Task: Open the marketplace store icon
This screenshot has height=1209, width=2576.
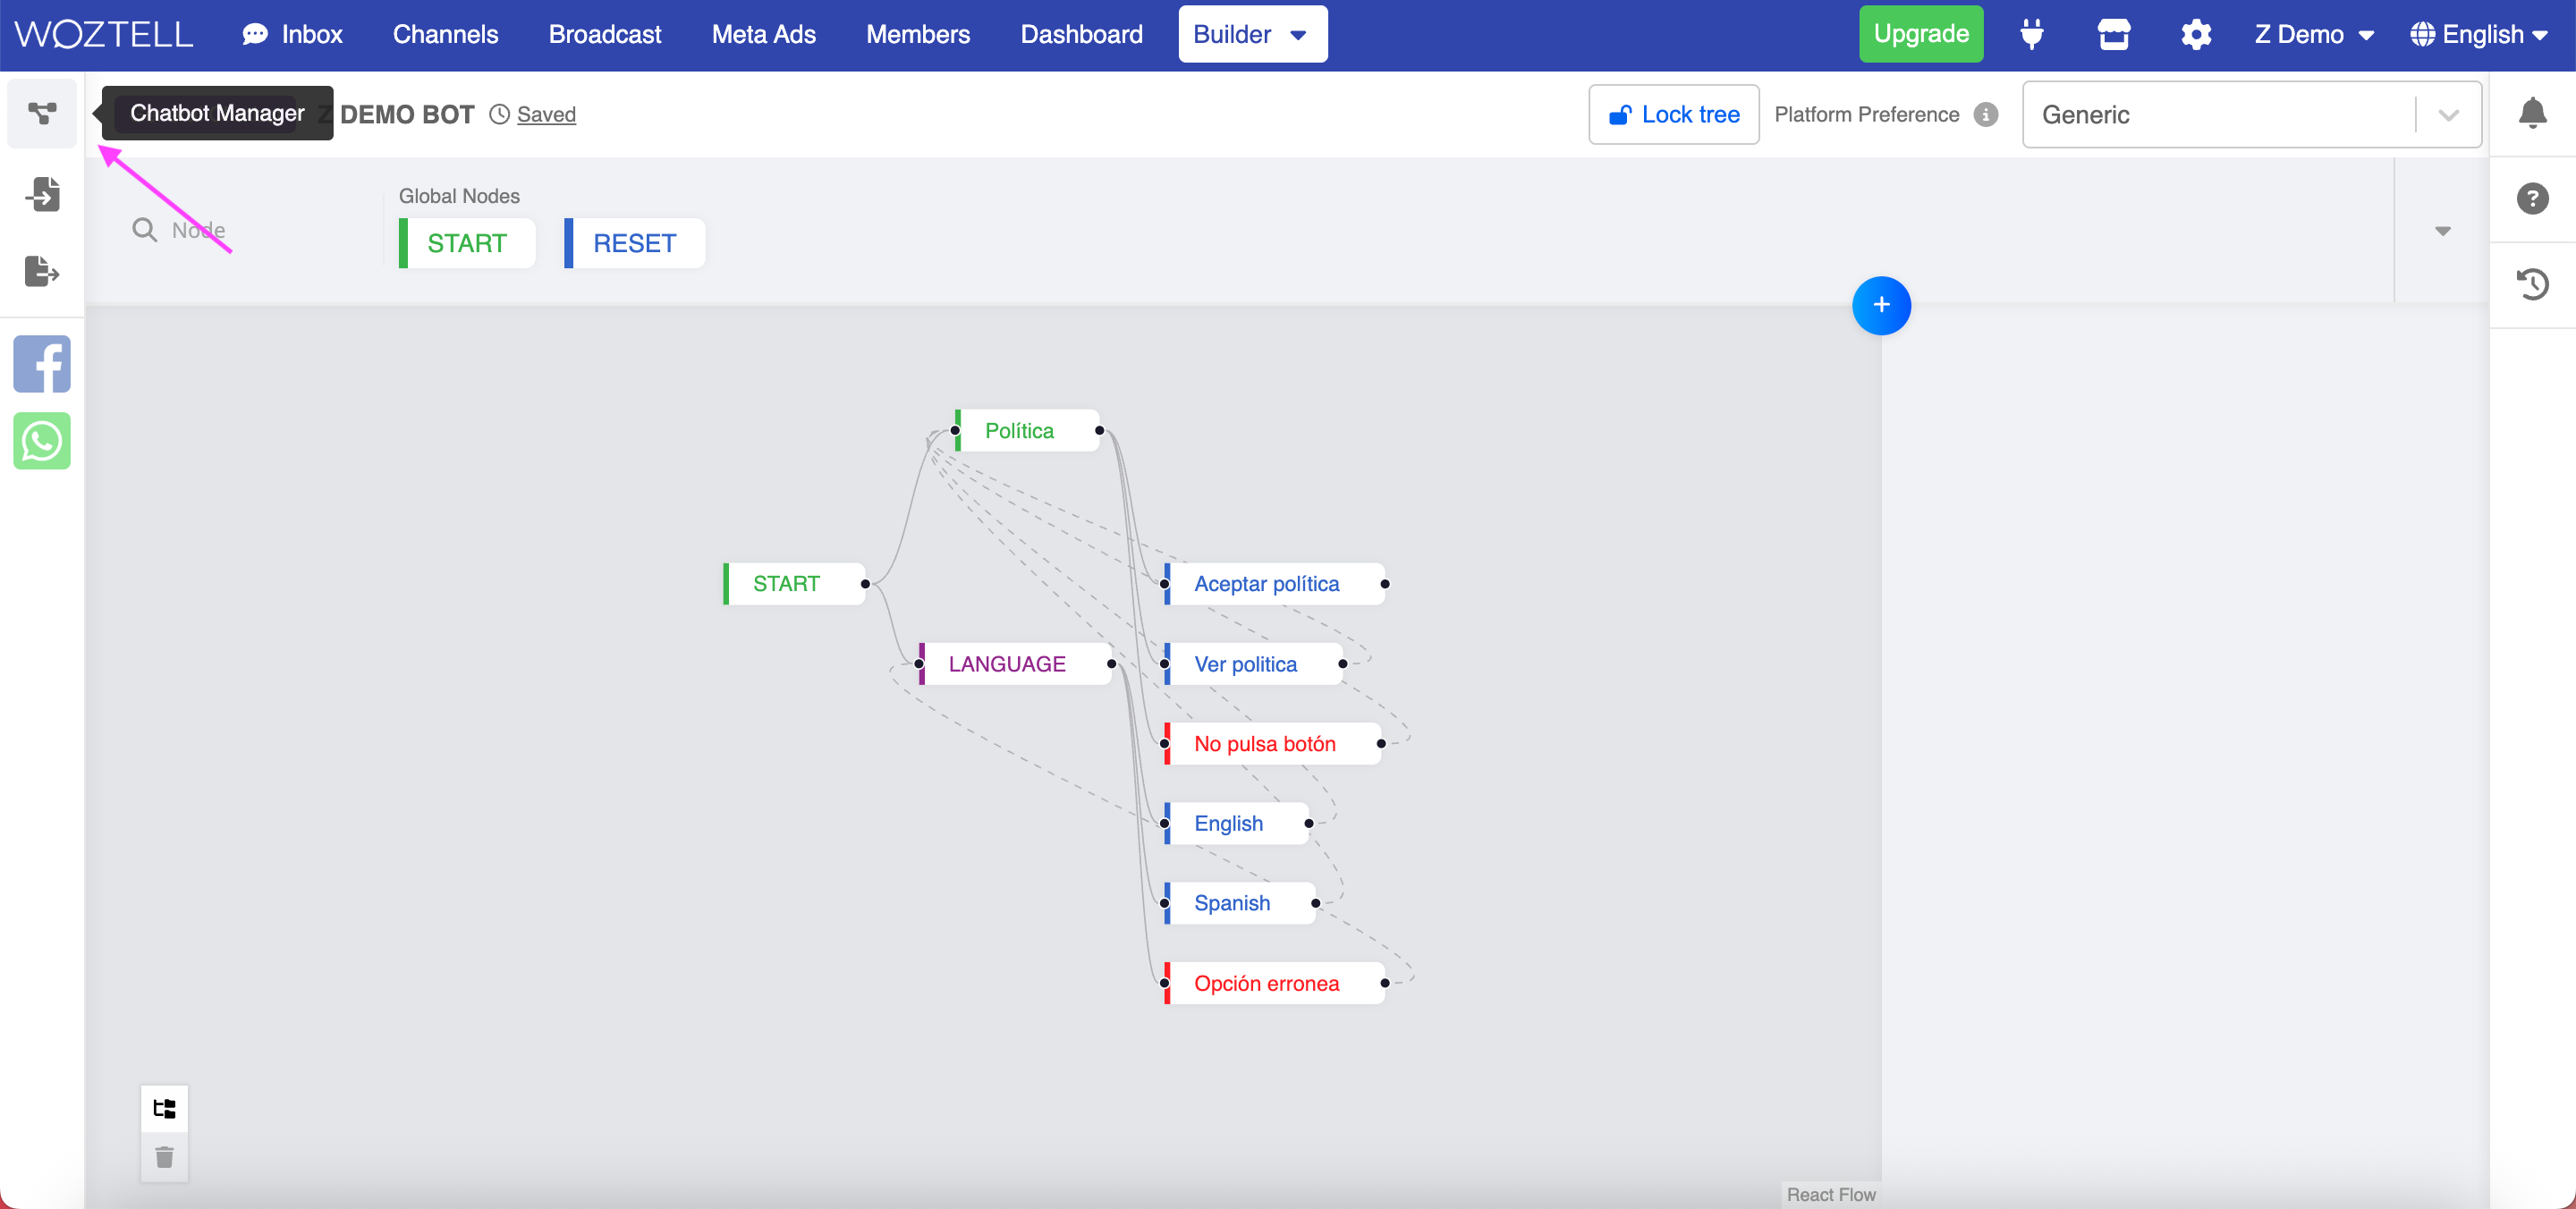Action: [x=2113, y=35]
